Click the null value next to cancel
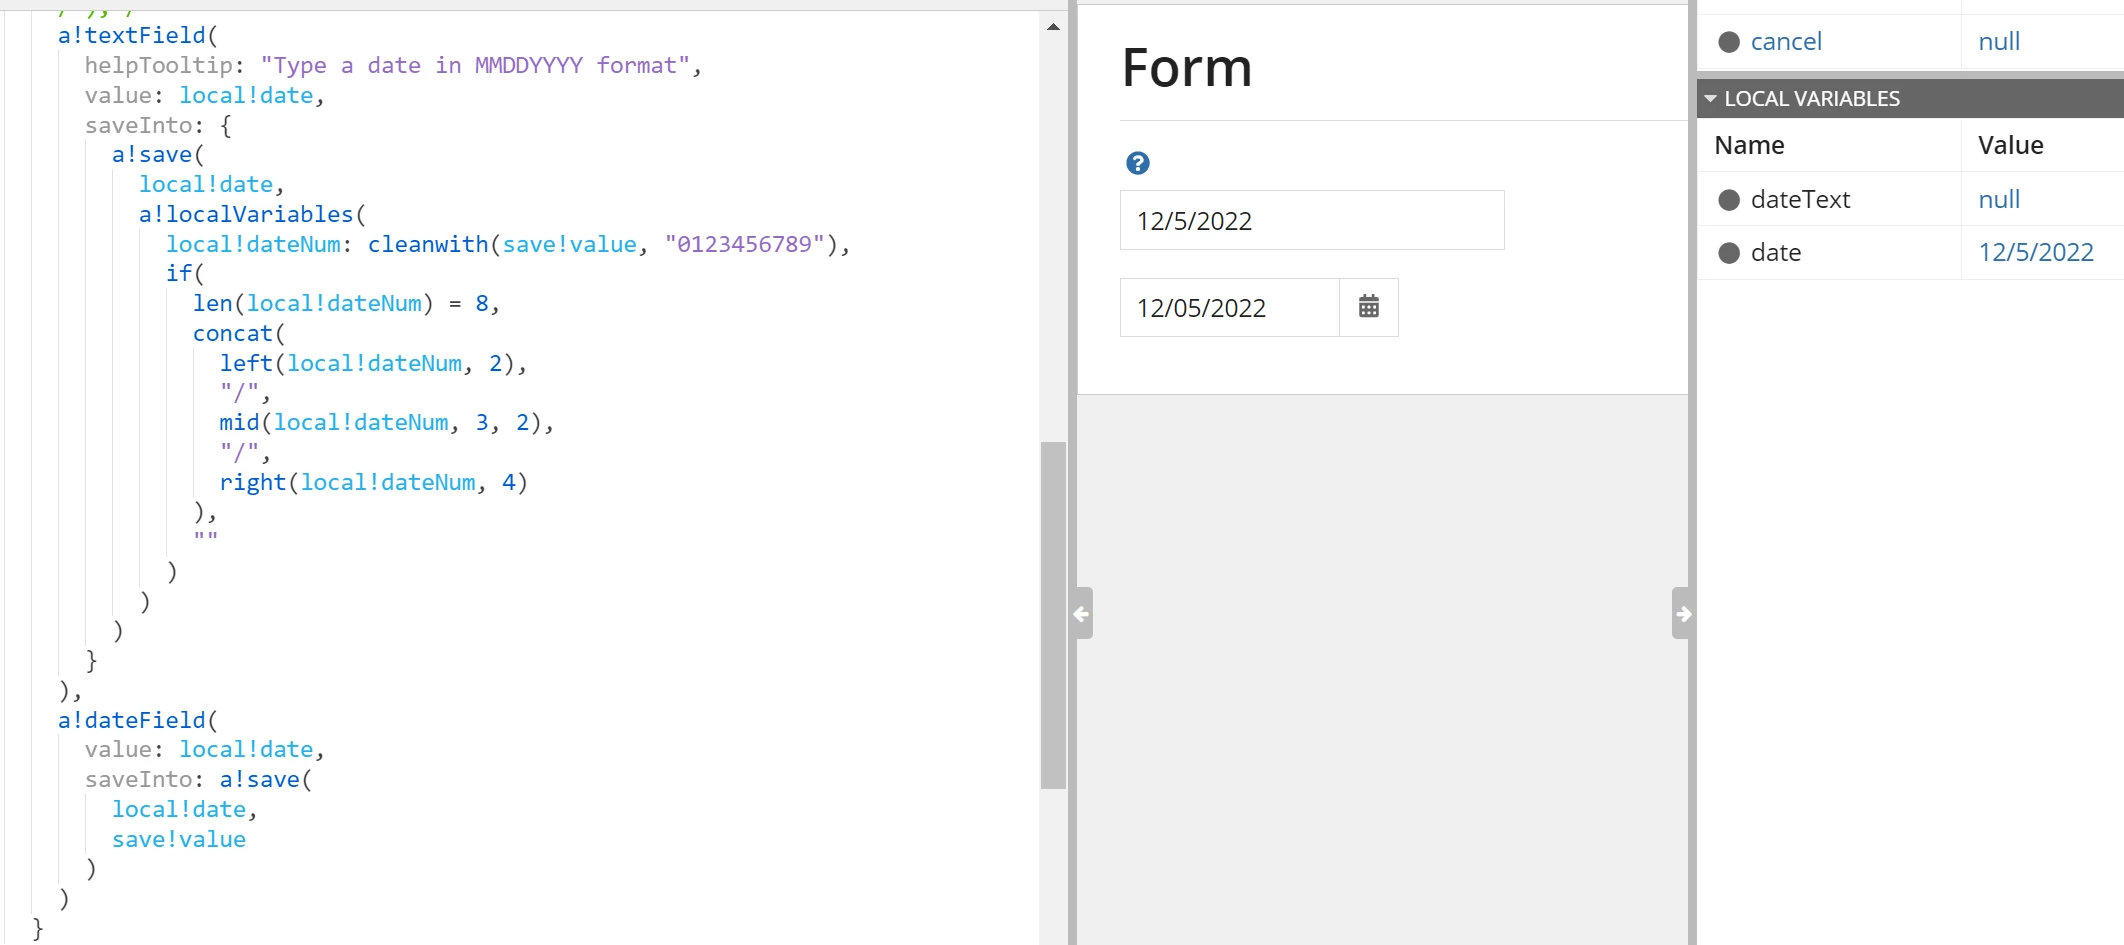The image size is (2124, 945). pyautogui.click(x=1999, y=42)
